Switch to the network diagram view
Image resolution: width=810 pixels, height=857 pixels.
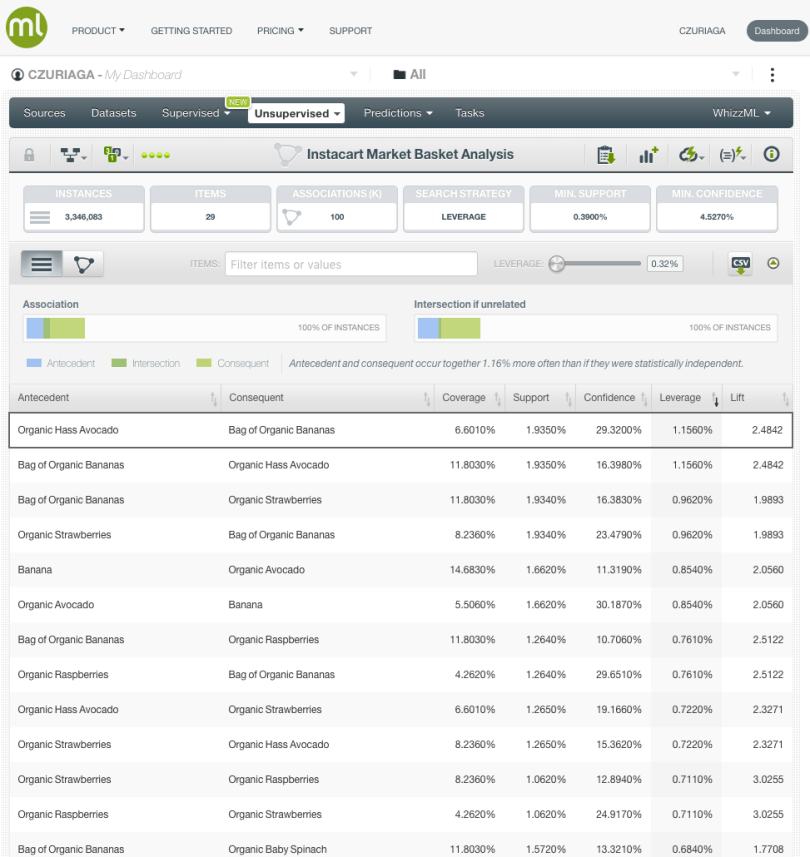(x=82, y=263)
